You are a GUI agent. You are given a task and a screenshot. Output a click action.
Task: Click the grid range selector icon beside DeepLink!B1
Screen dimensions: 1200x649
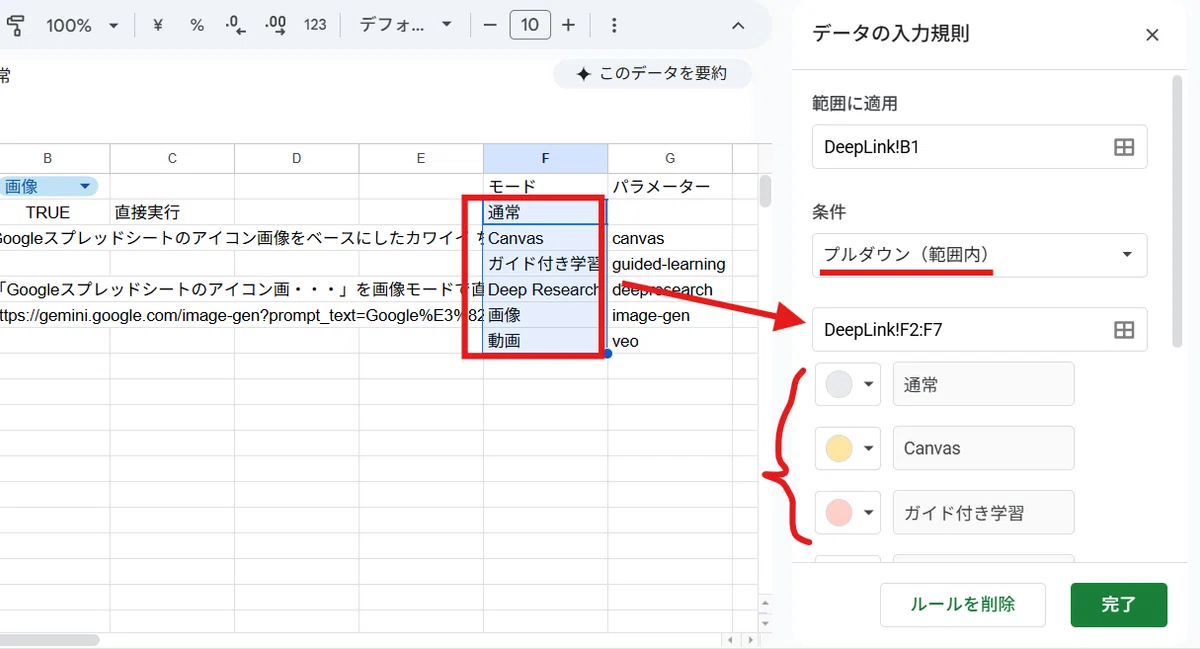click(x=1124, y=147)
